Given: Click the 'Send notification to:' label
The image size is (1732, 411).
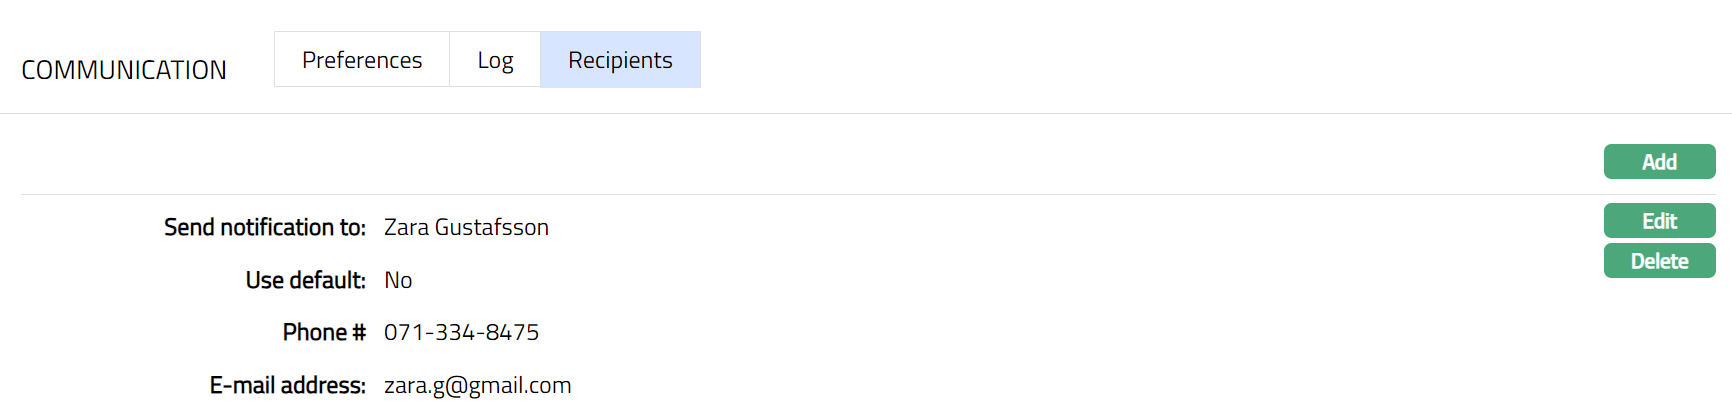Looking at the screenshot, I should (x=265, y=228).
